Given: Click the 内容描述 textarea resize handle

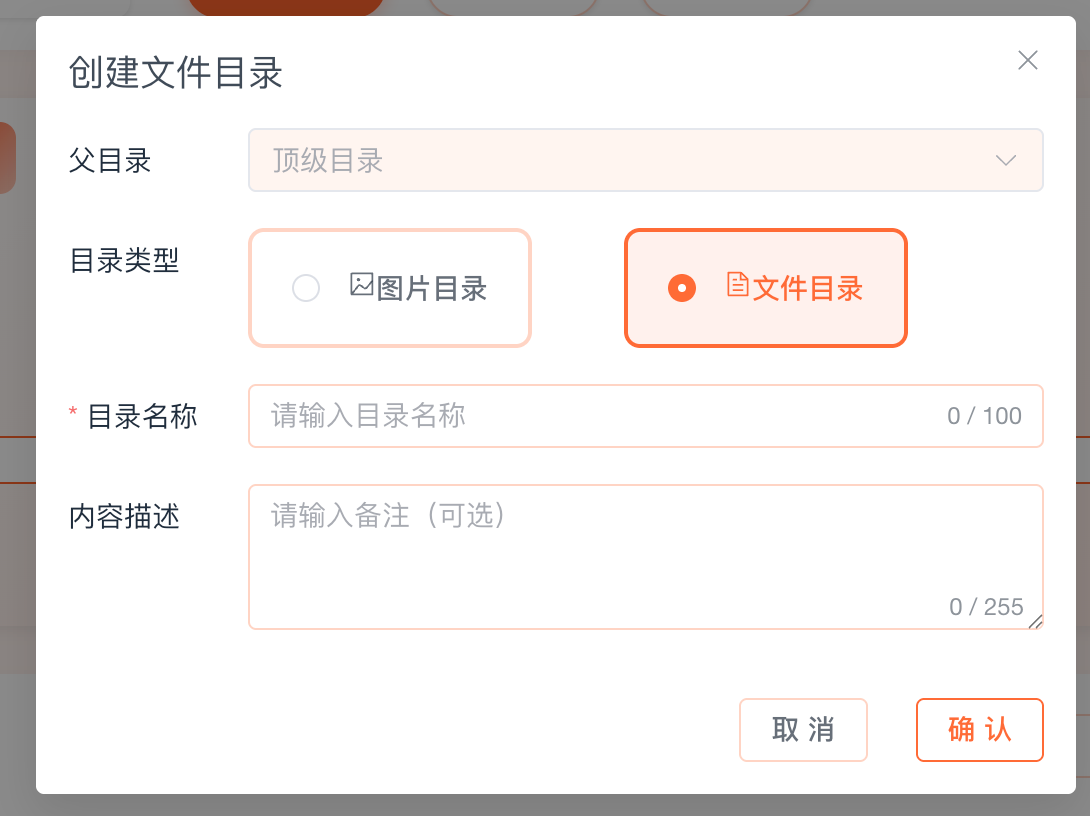Looking at the screenshot, I should point(1035,622).
